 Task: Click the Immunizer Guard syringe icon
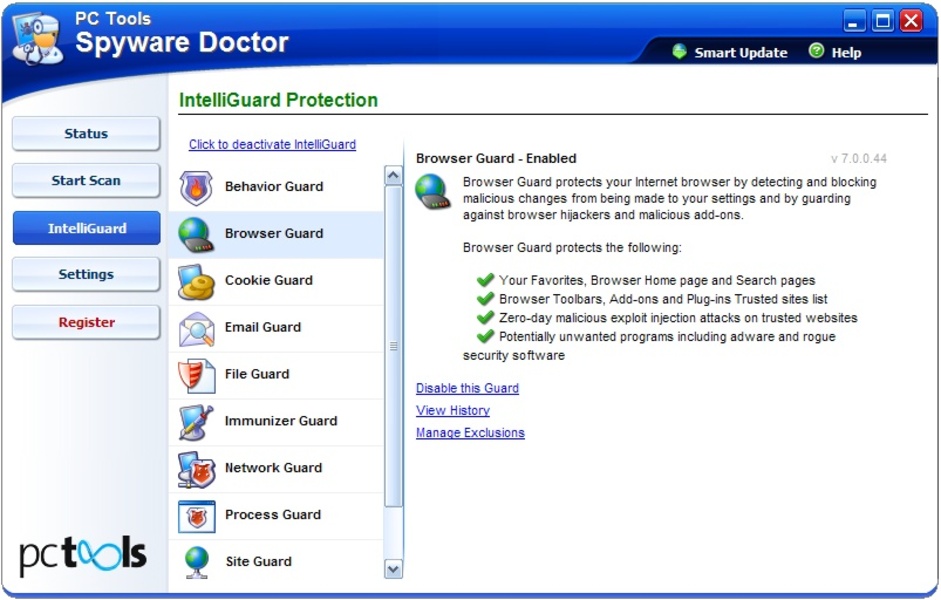coord(196,422)
